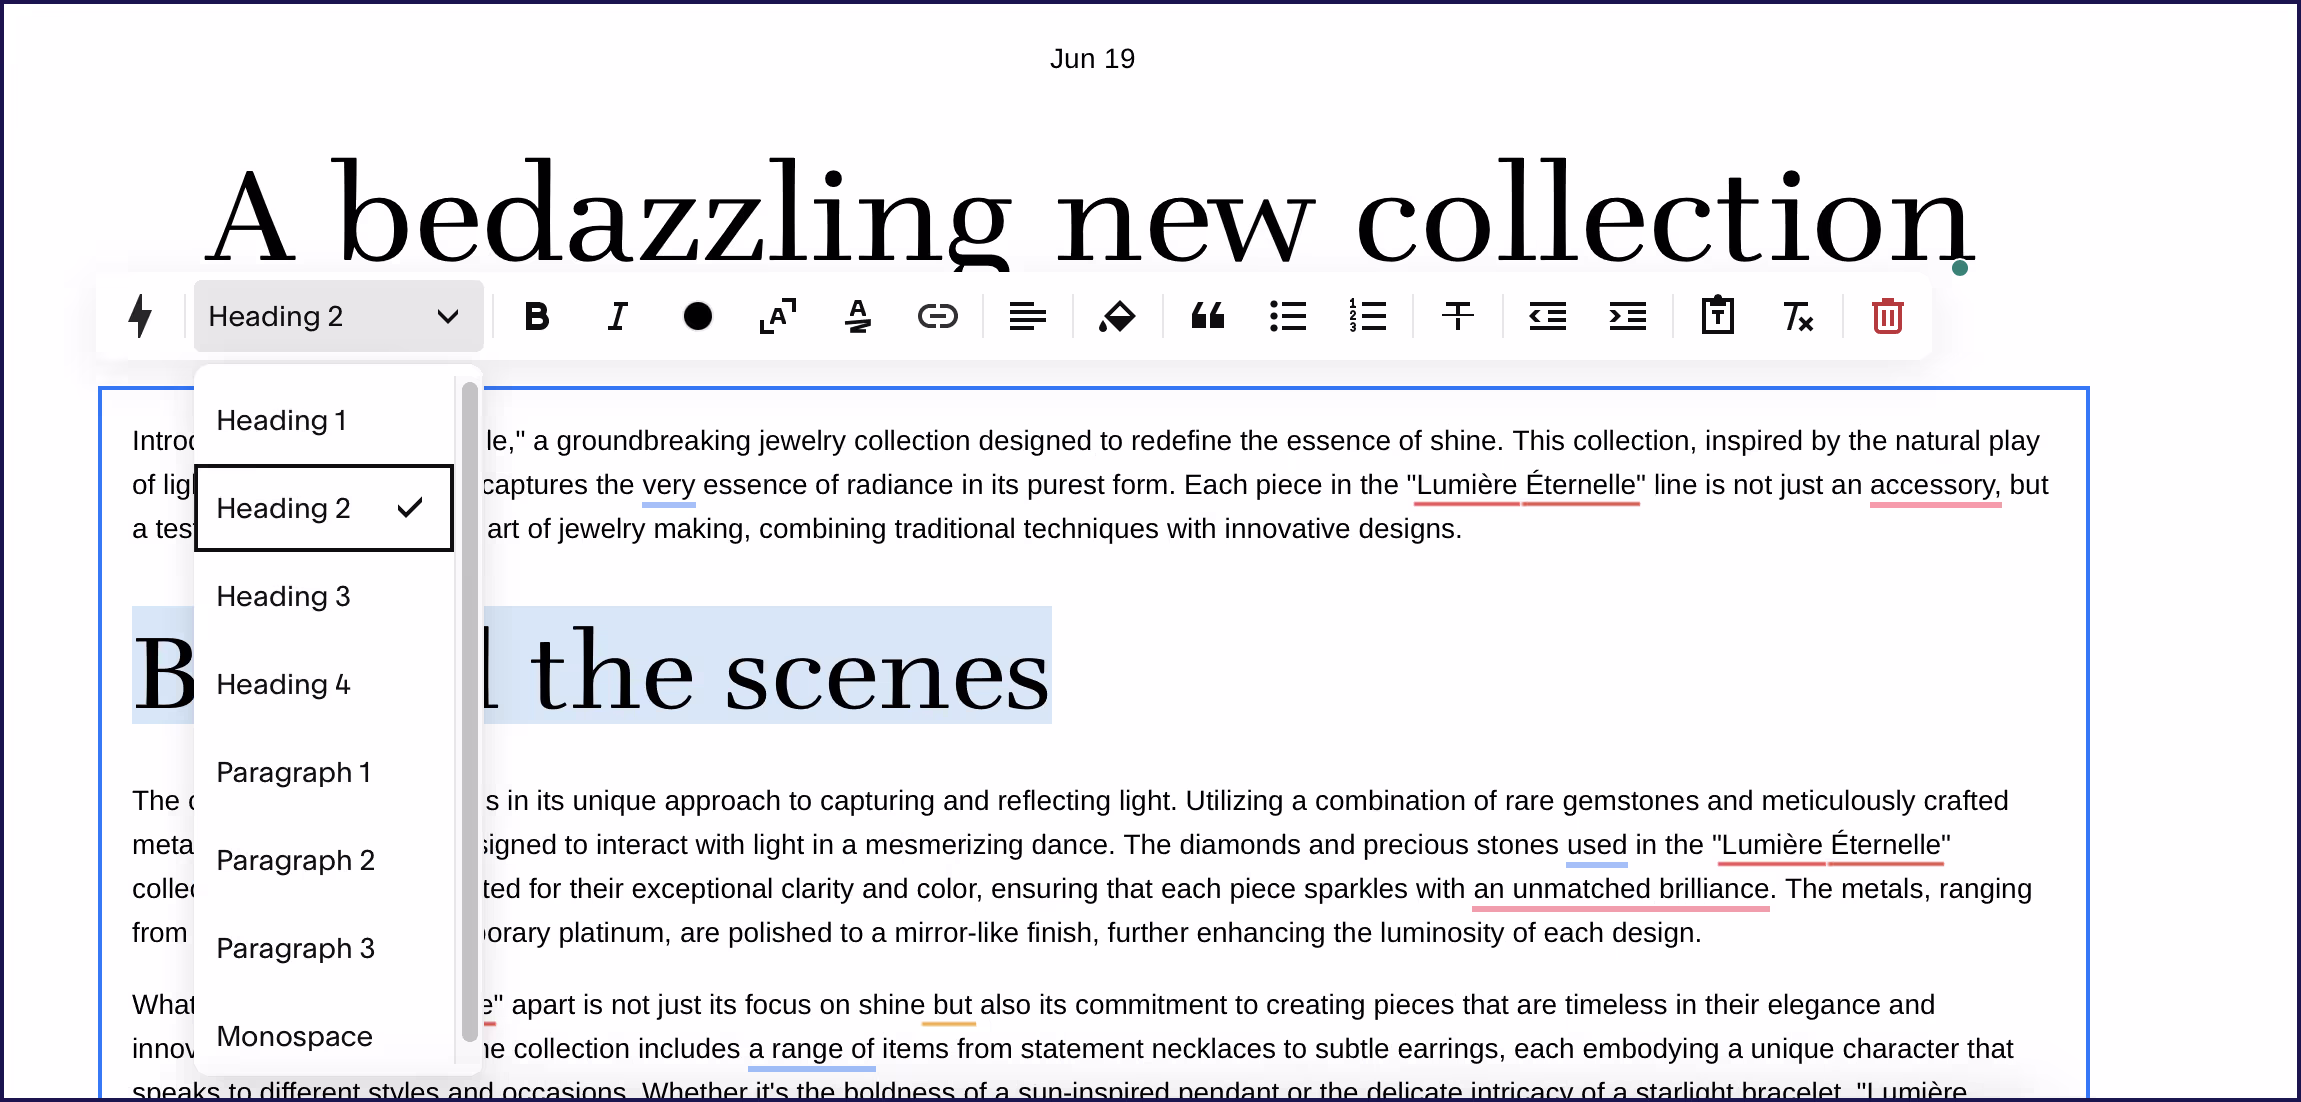Image resolution: width=2301 pixels, height=1102 pixels.
Task: Click the underlined phrase 'an unmatched brilliance'
Action: pyautogui.click(x=1621, y=889)
